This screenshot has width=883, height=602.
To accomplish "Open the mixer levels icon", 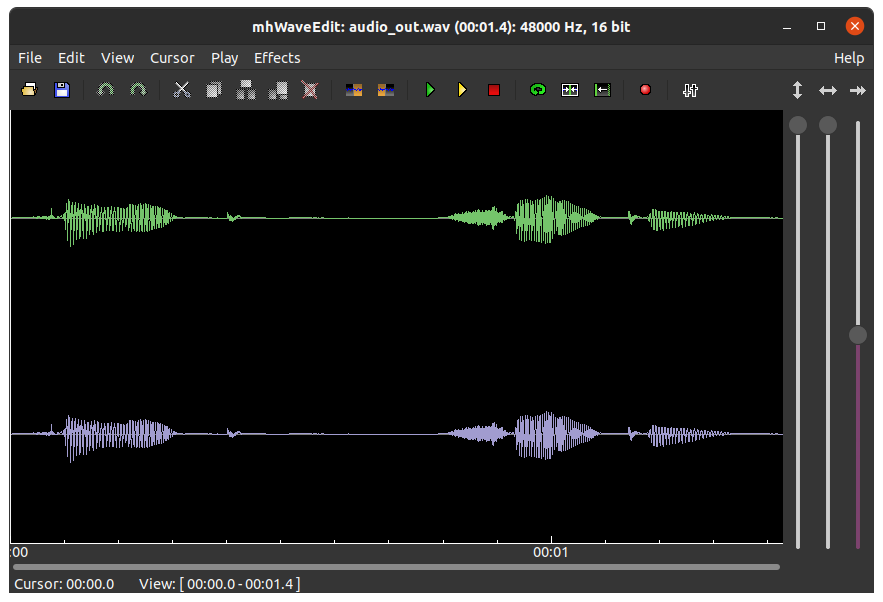I will [690, 90].
